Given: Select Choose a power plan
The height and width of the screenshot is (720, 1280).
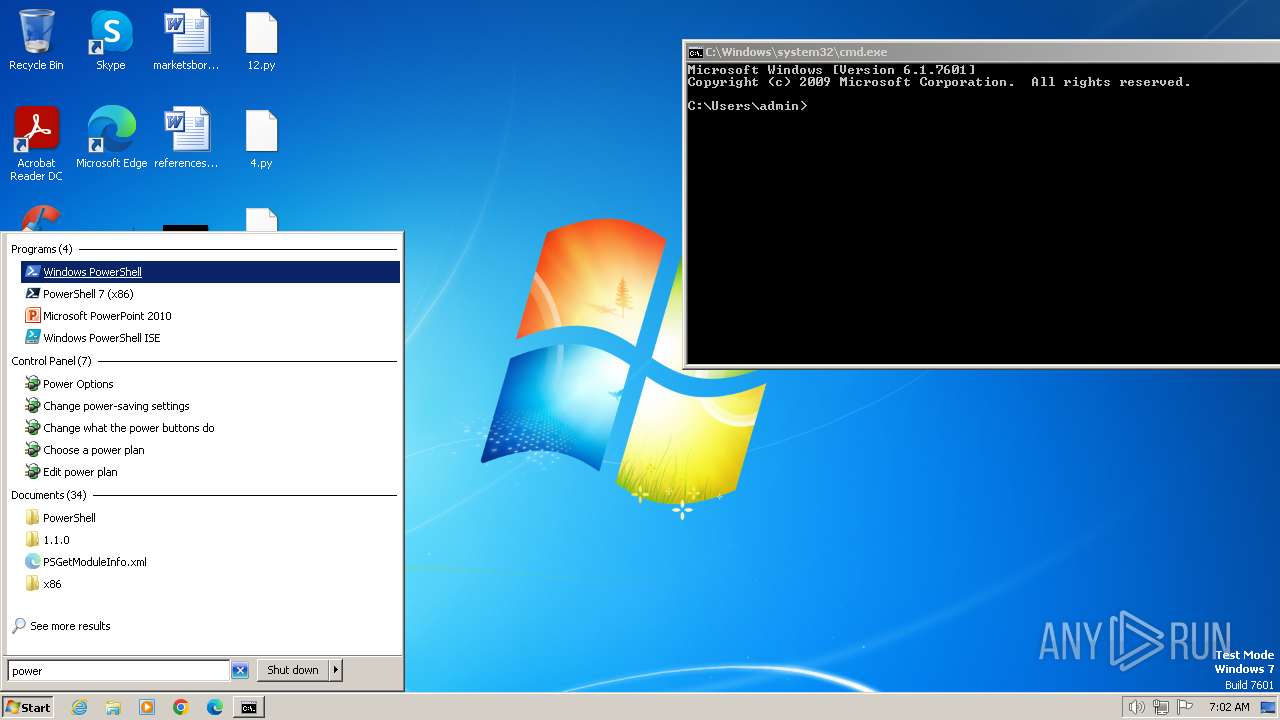Looking at the screenshot, I should (210, 450).
